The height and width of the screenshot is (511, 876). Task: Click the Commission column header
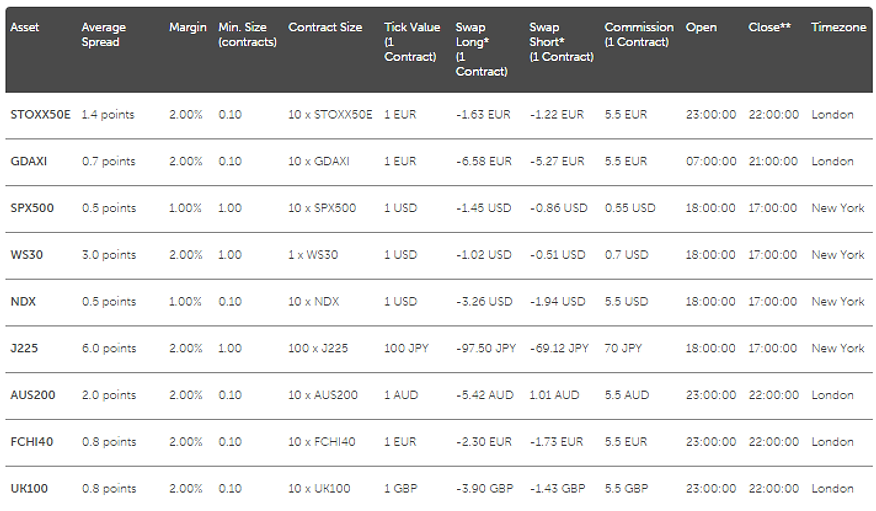pyautogui.click(x=639, y=35)
